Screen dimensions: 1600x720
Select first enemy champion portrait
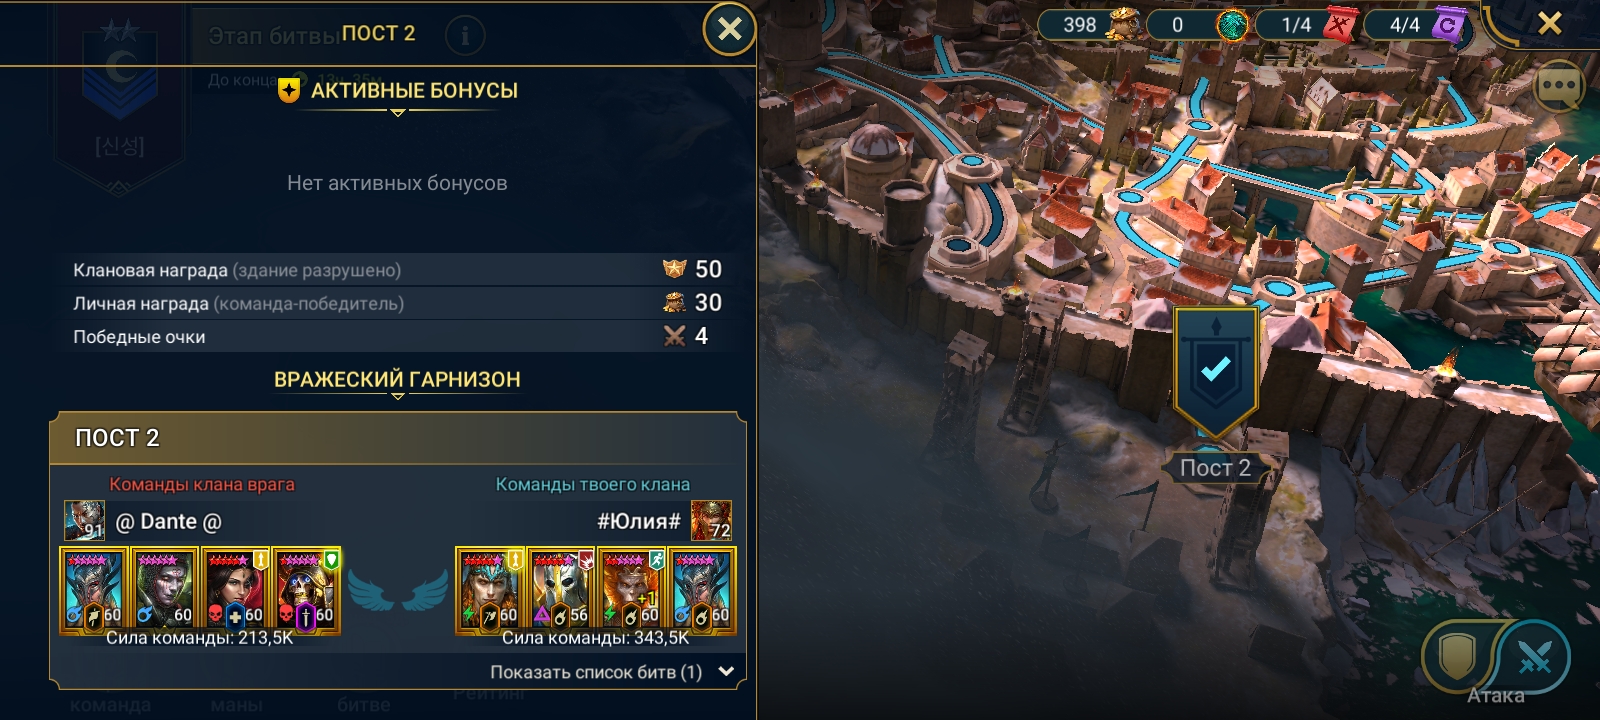coord(93,591)
